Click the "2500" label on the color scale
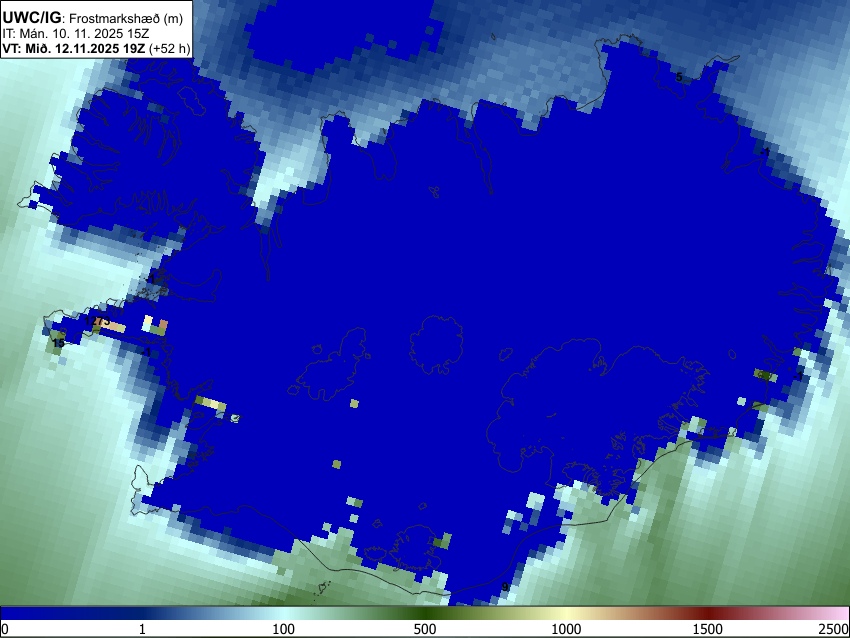 (834, 629)
